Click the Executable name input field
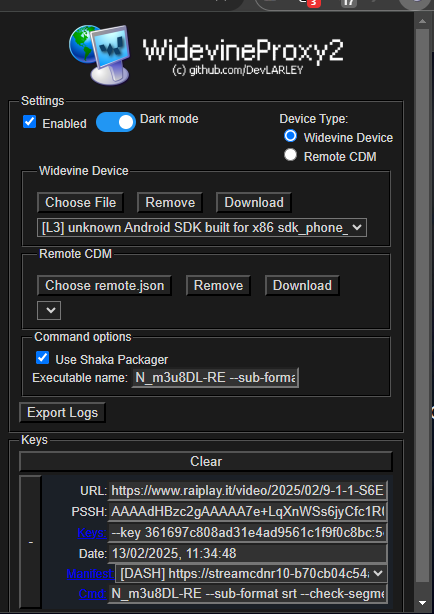The image size is (434, 614). pos(215,378)
